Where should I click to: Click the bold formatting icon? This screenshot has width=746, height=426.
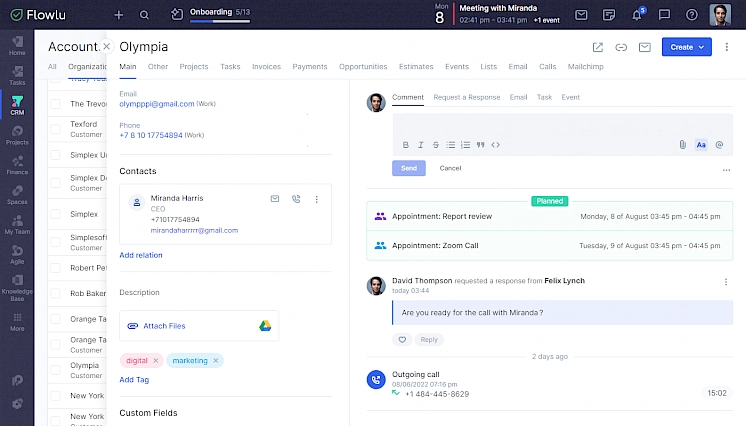pos(405,145)
